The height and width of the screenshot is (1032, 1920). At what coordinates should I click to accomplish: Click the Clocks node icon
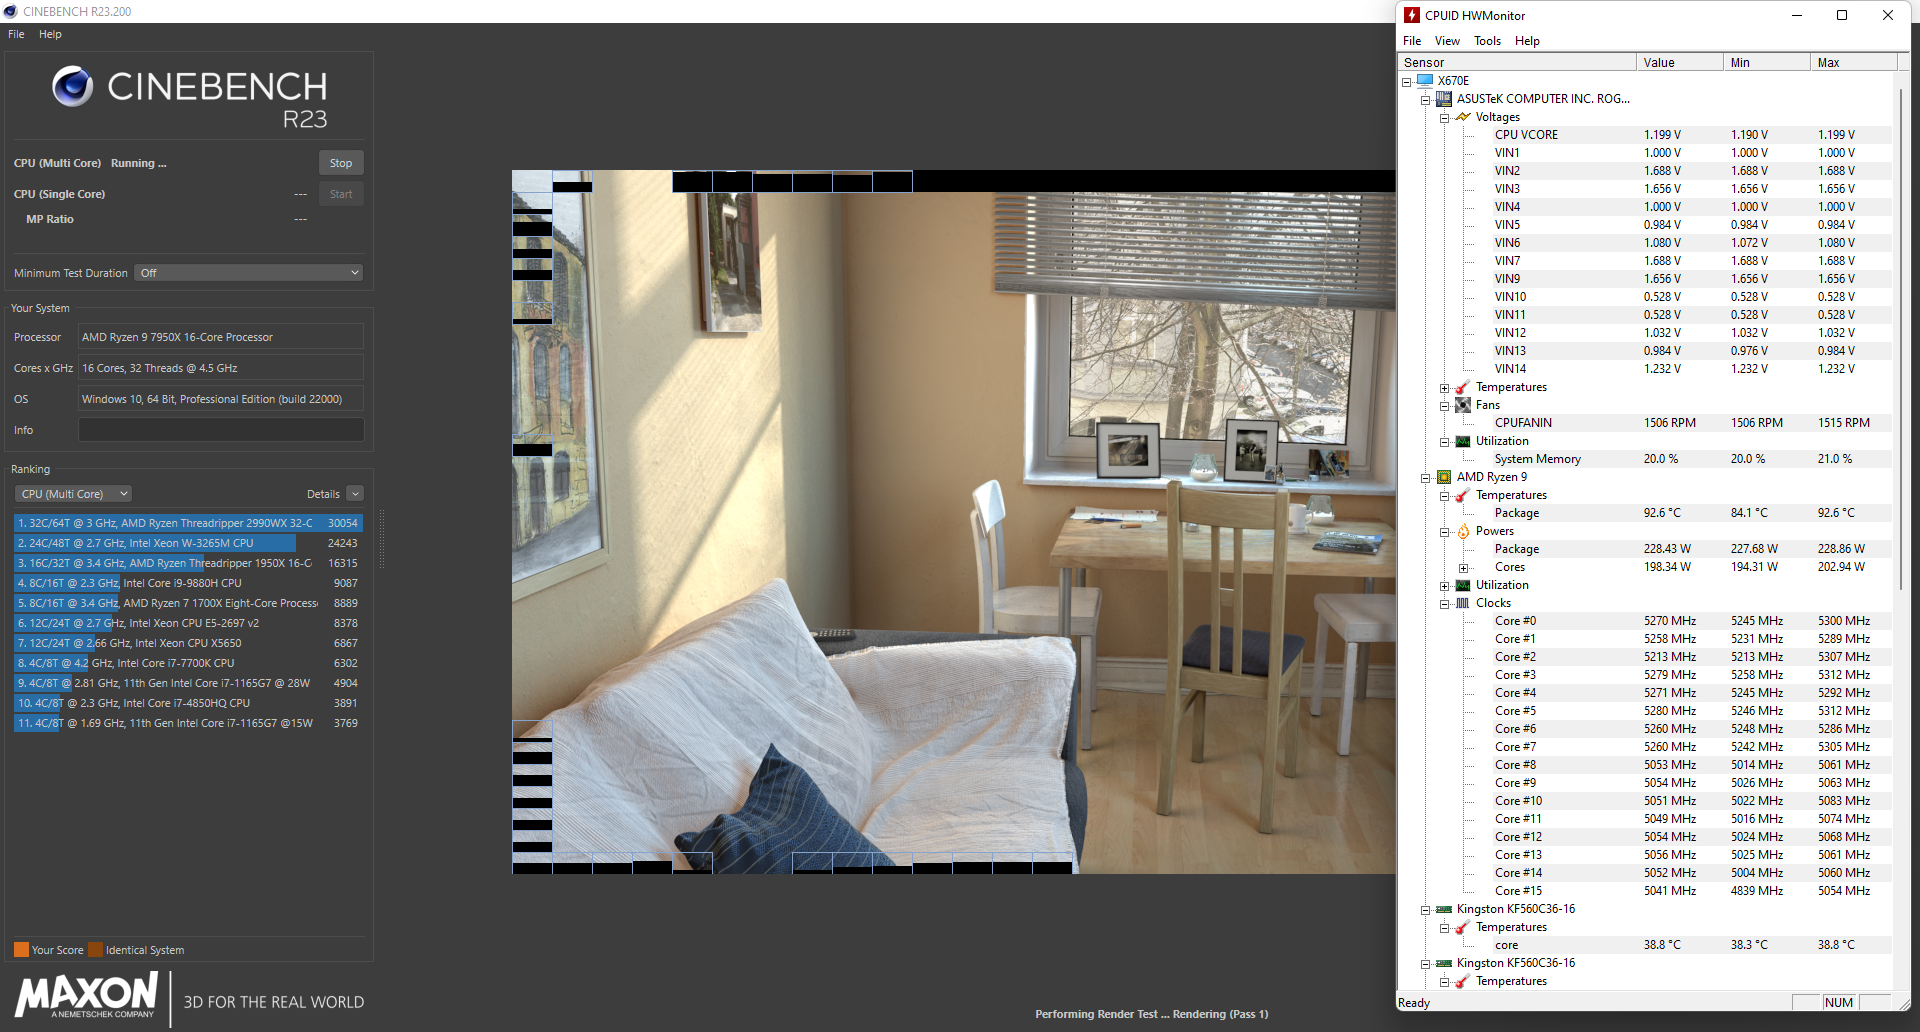click(1463, 603)
